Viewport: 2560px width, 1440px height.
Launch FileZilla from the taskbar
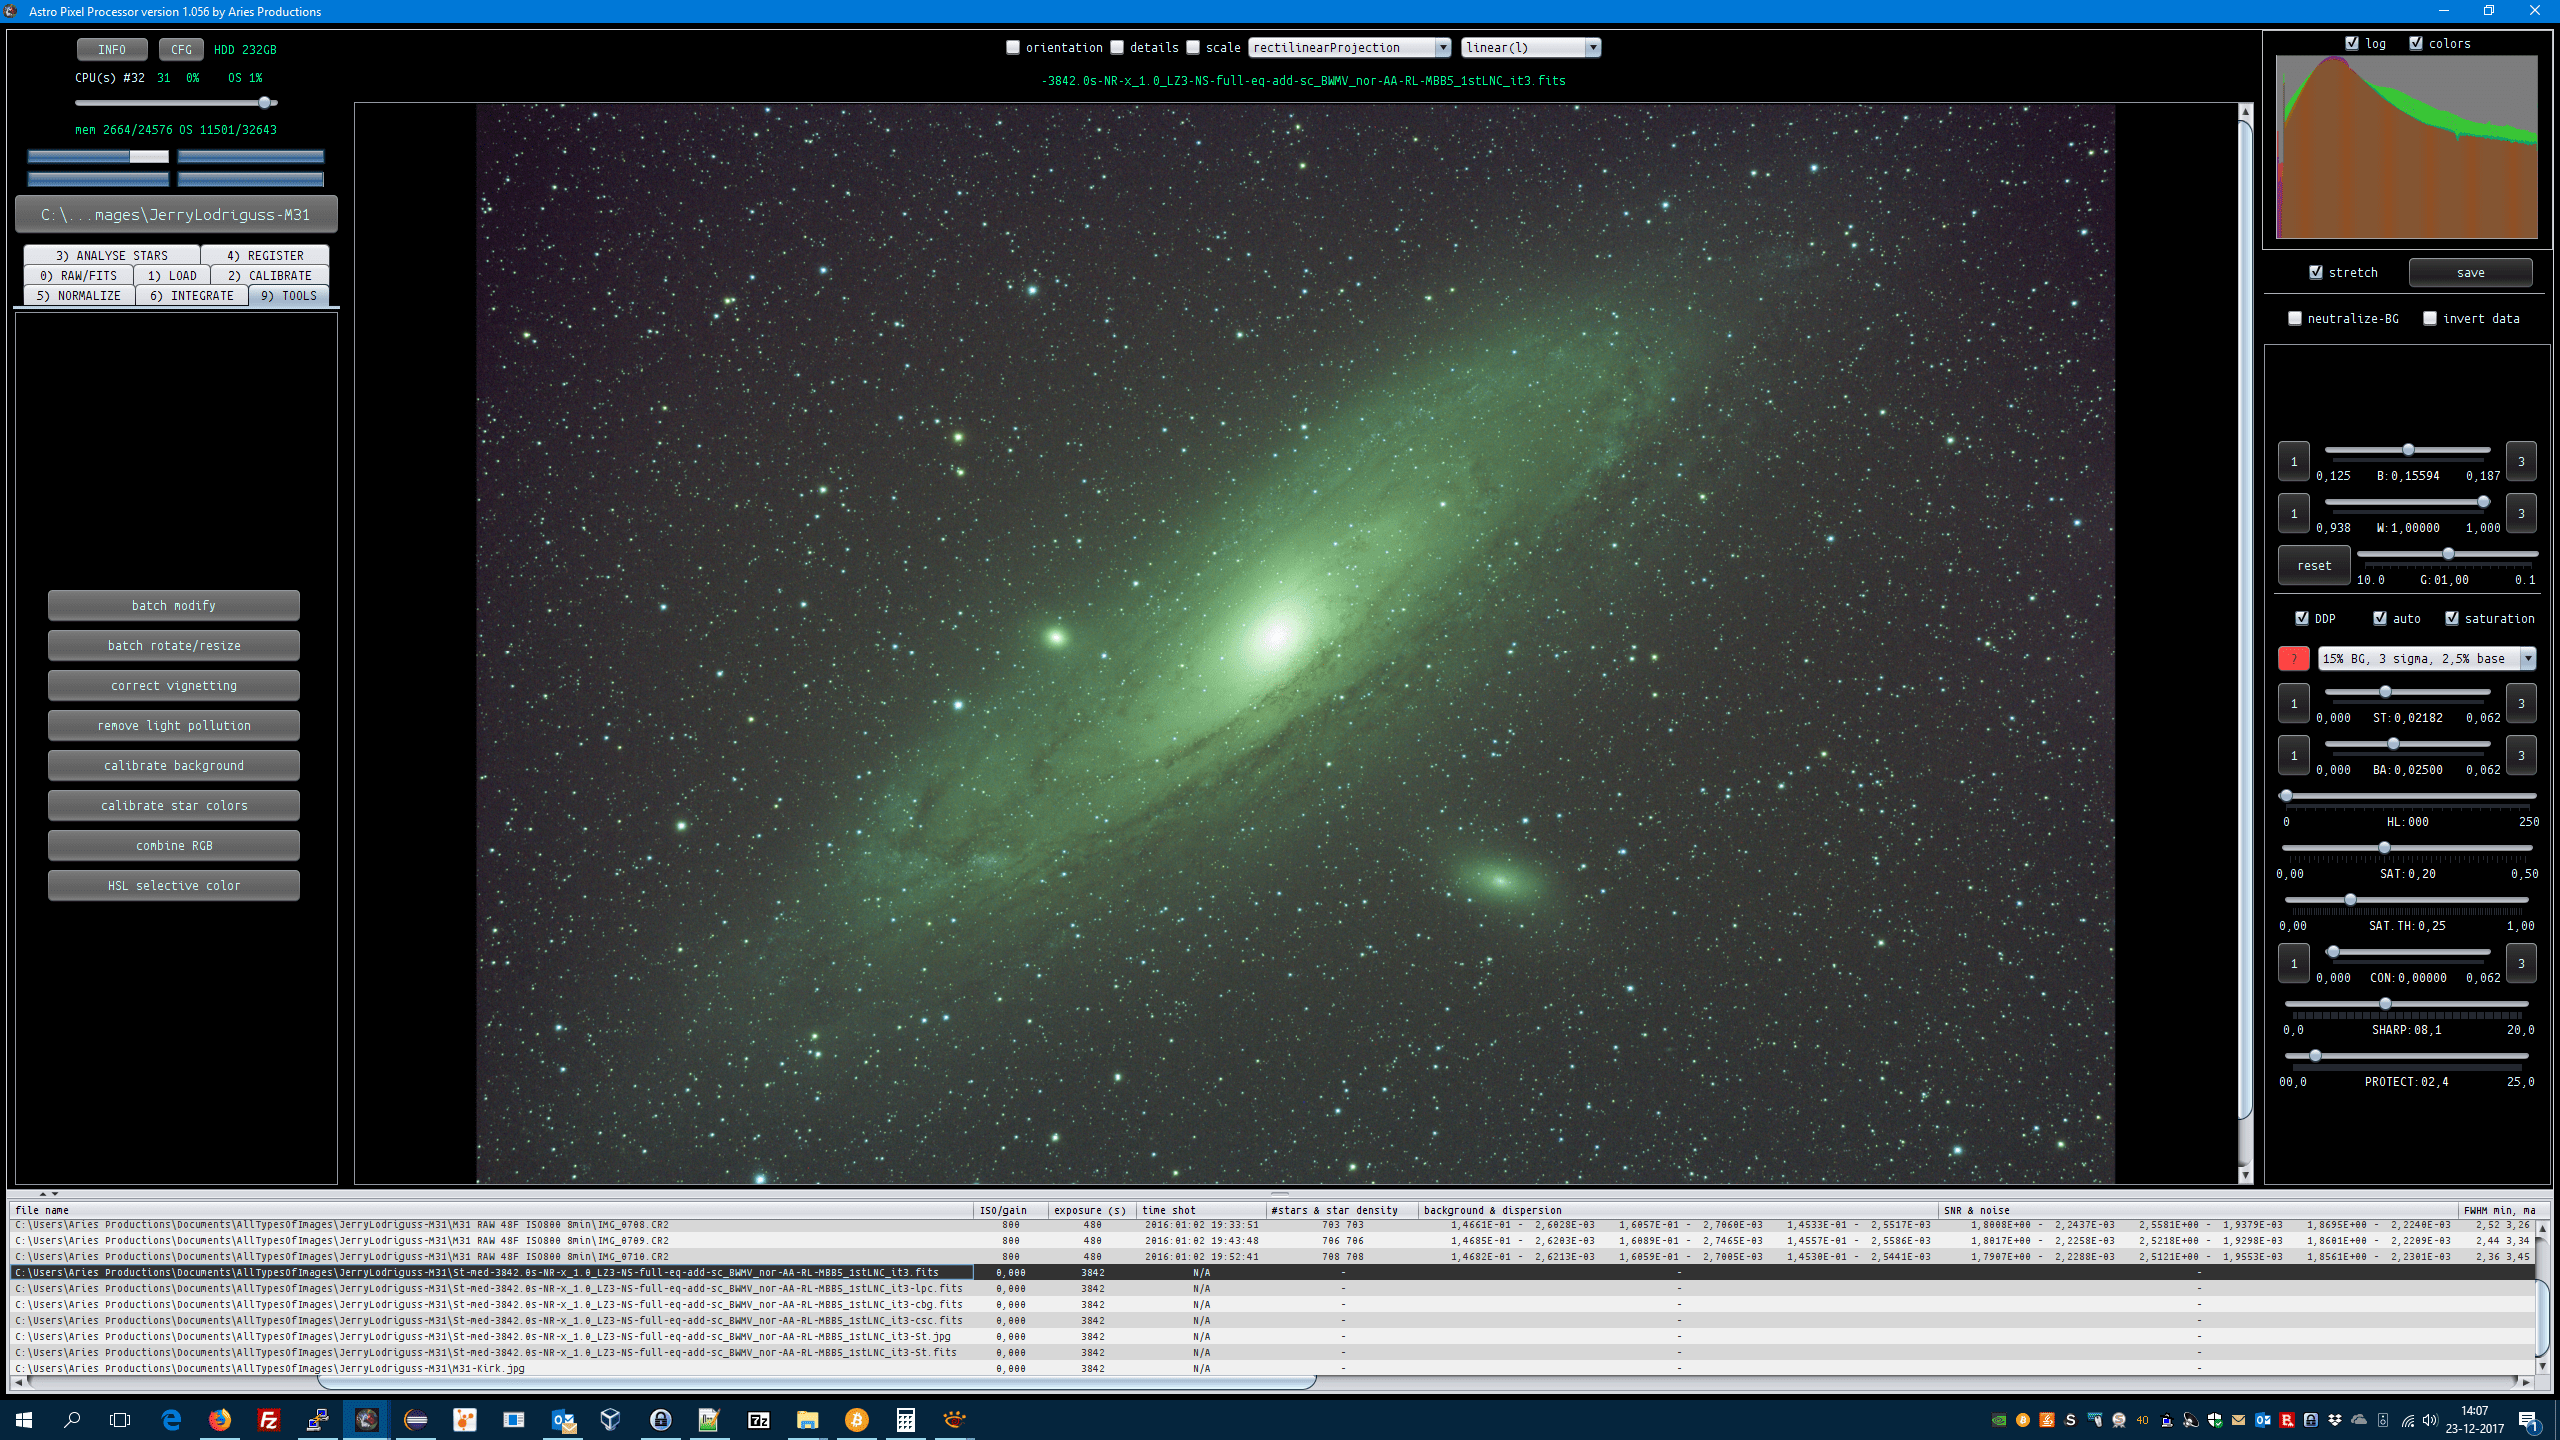[x=268, y=1419]
